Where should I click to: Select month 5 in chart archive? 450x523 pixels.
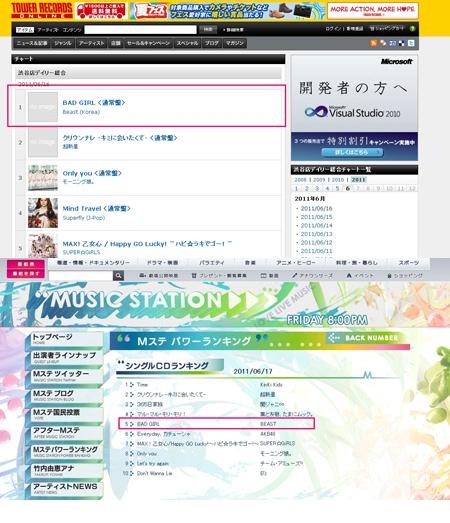click(x=337, y=188)
